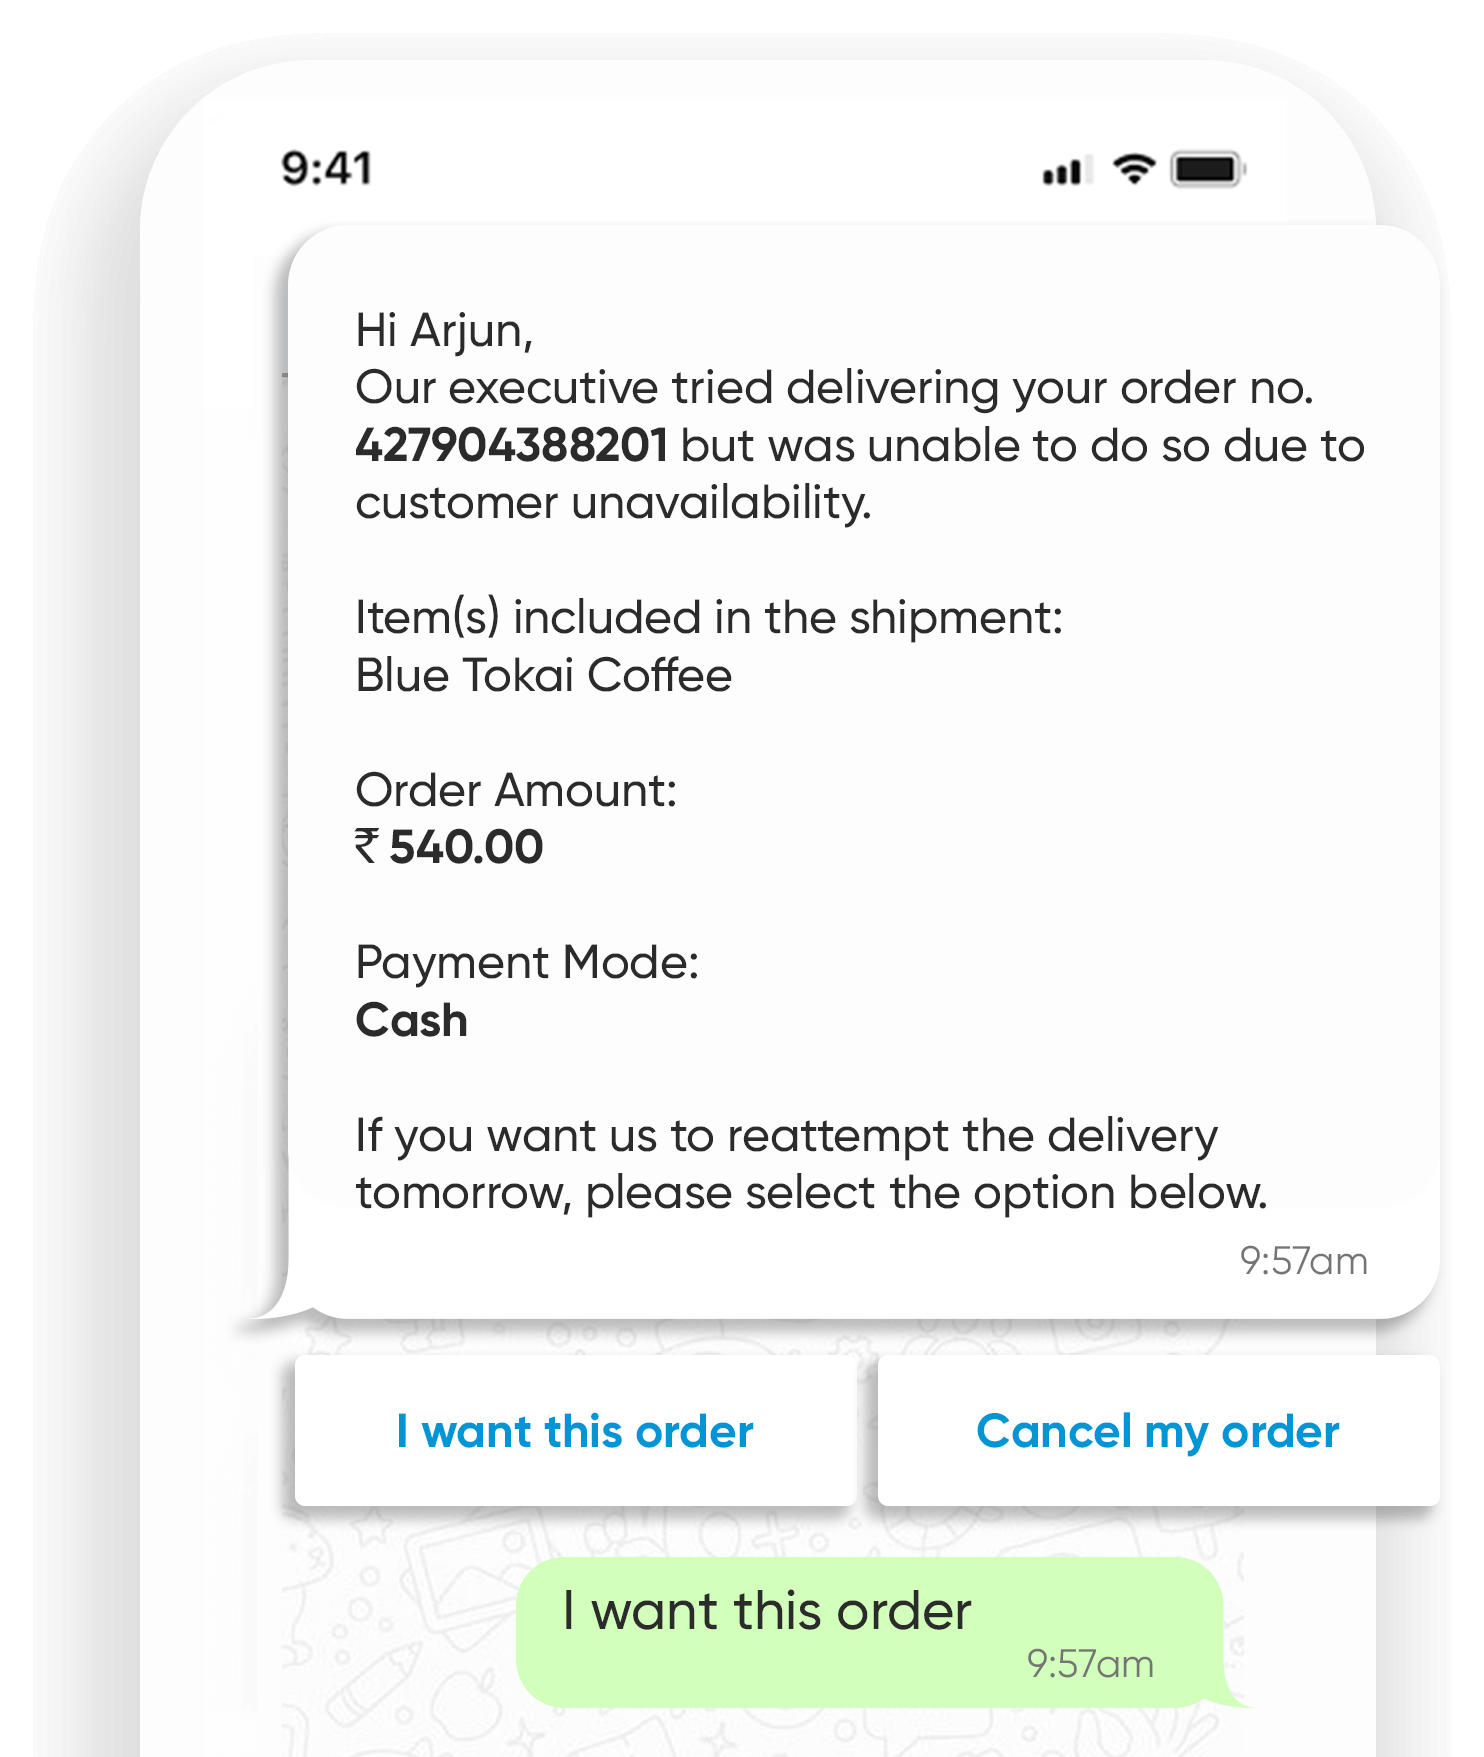Tap the battery indicator icon
The height and width of the screenshot is (1757, 1484).
[1208, 169]
